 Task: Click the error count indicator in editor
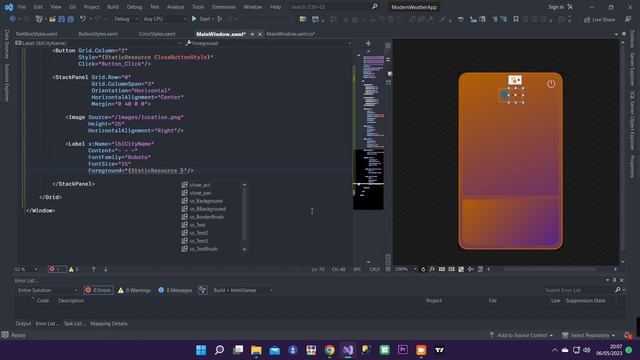(x=57, y=269)
